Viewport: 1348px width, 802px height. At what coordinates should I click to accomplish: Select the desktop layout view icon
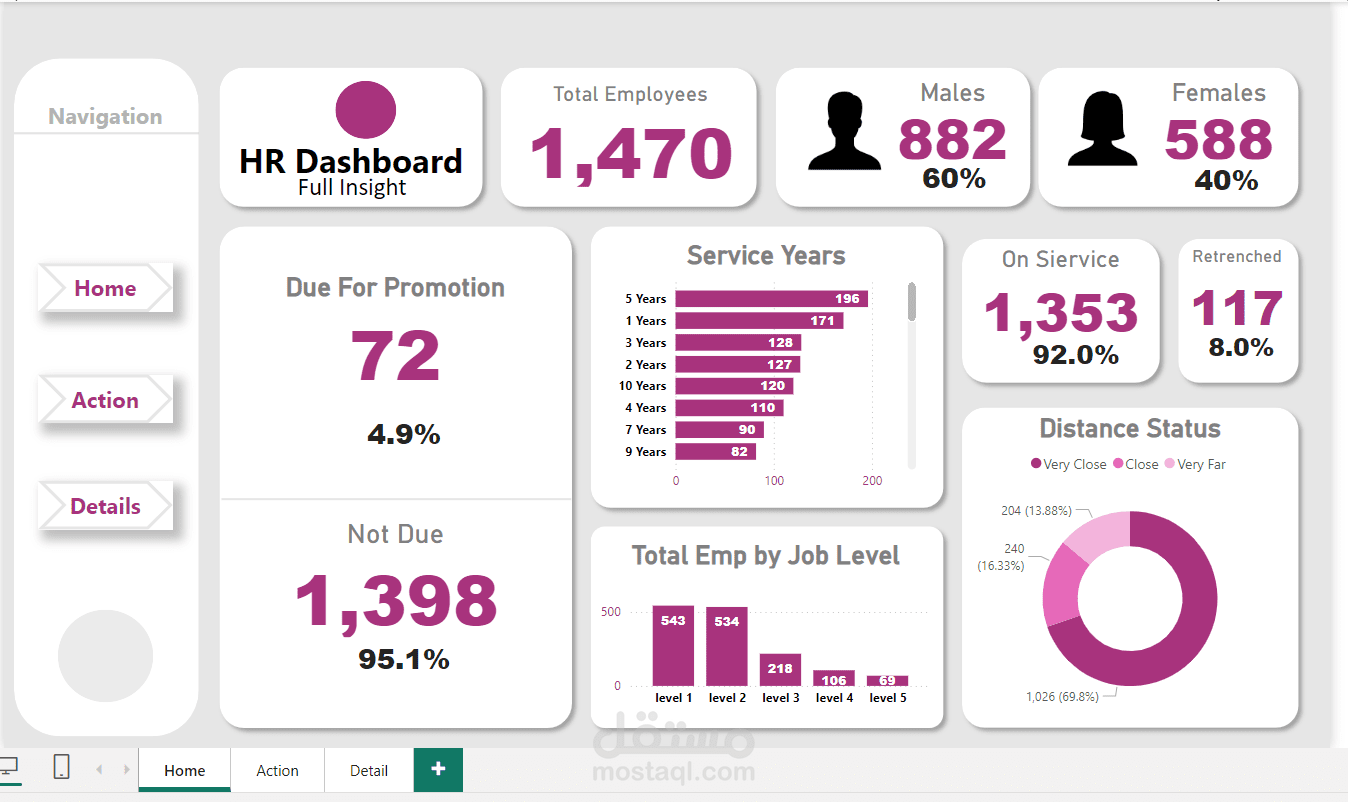[x=8, y=767]
